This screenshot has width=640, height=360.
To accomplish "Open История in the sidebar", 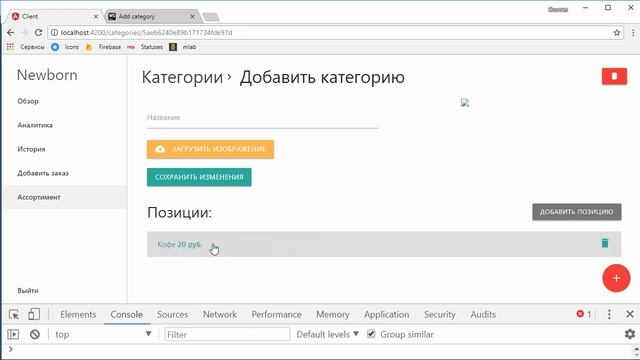I will click(x=31, y=149).
